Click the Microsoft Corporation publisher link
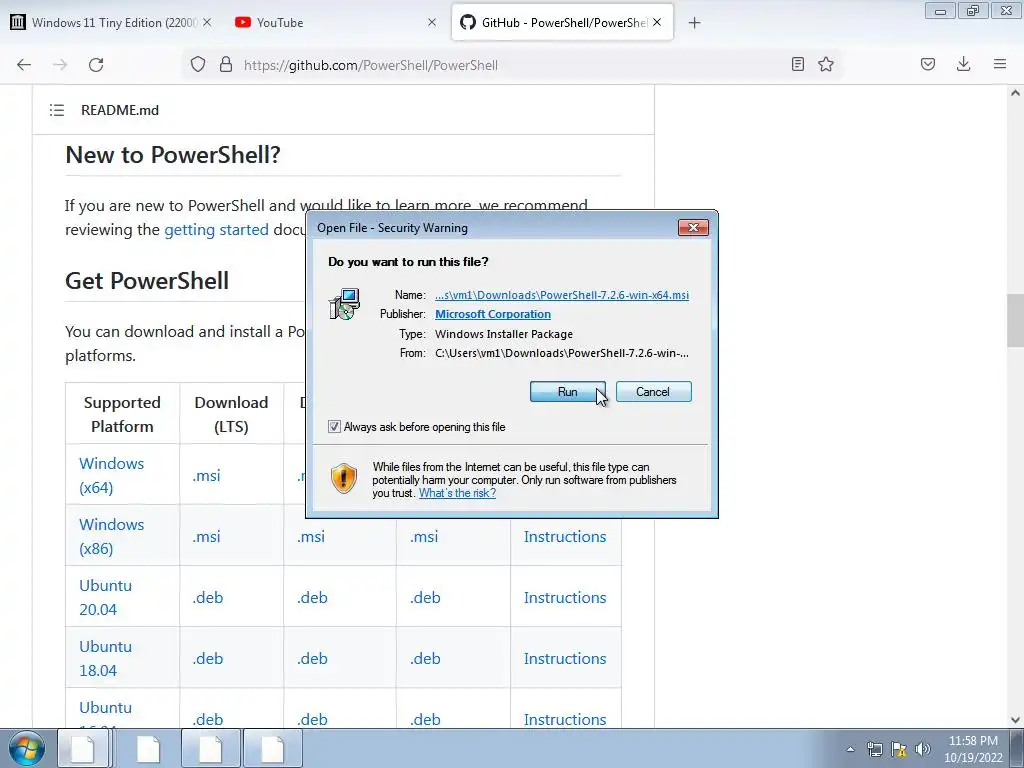 [x=493, y=314]
